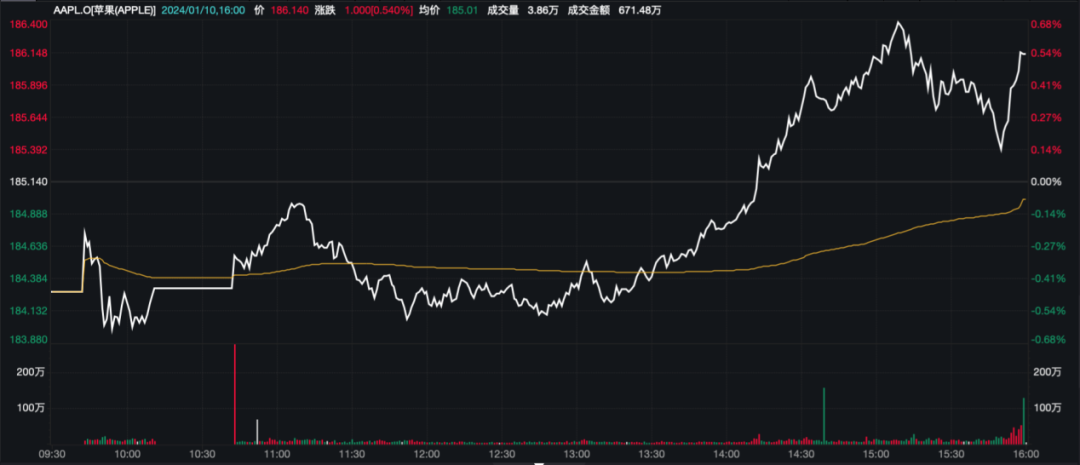The width and height of the screenshot is (1080, 465).
Task: Click the 0.00% percent axis label
Action: coord(1048,182)
